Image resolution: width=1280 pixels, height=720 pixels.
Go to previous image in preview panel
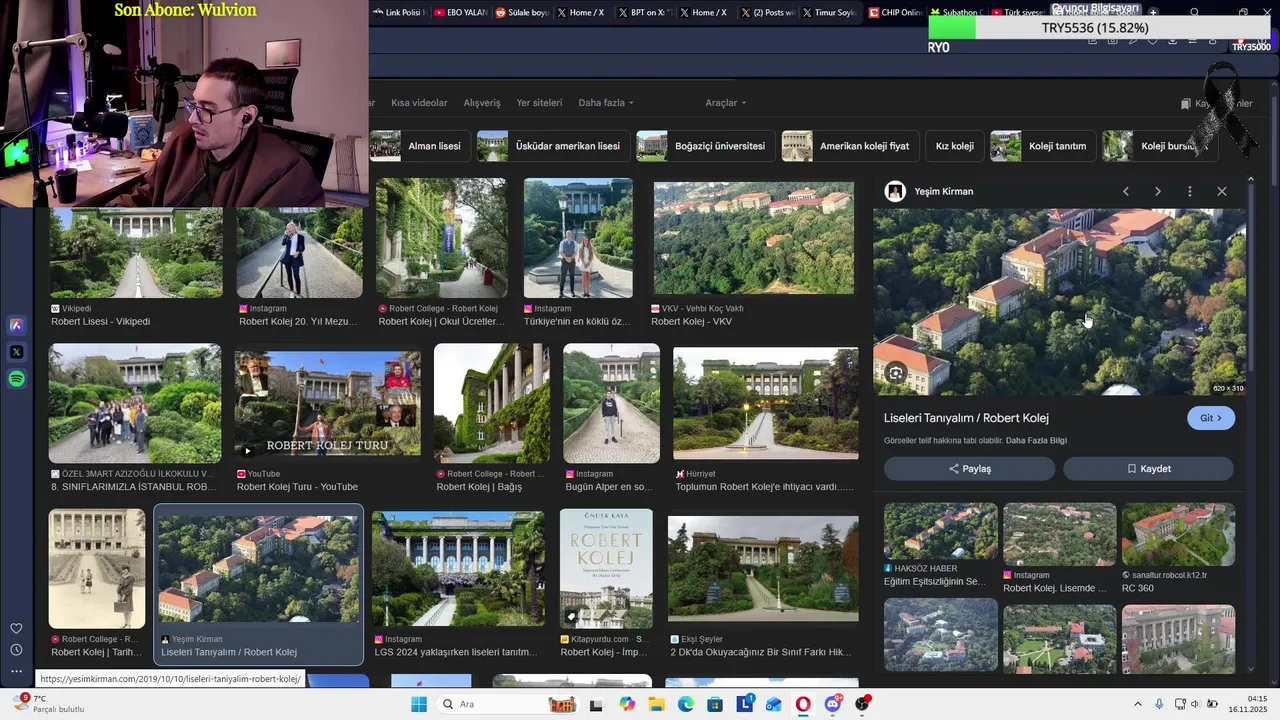[x=1126, y=191]
